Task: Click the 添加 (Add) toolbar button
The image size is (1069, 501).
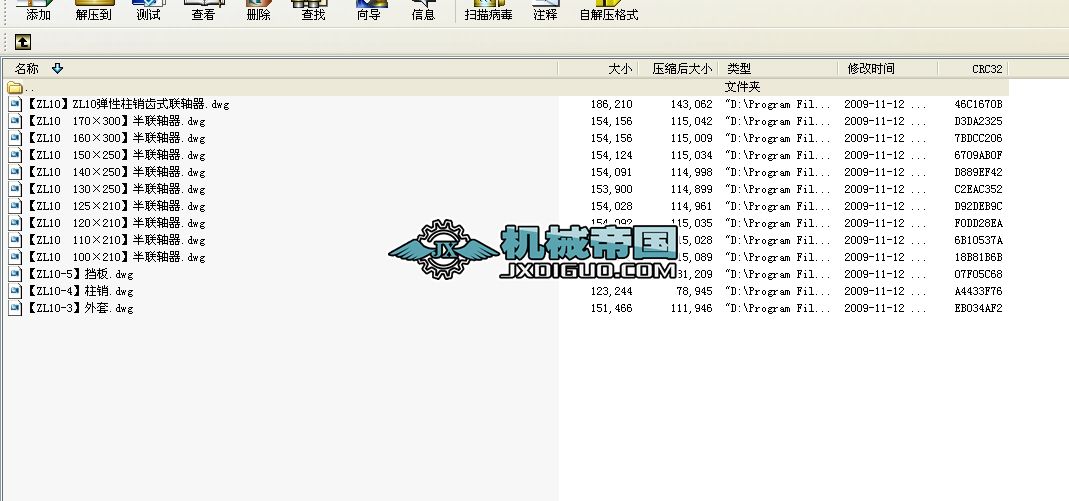Action: [38, 11]
